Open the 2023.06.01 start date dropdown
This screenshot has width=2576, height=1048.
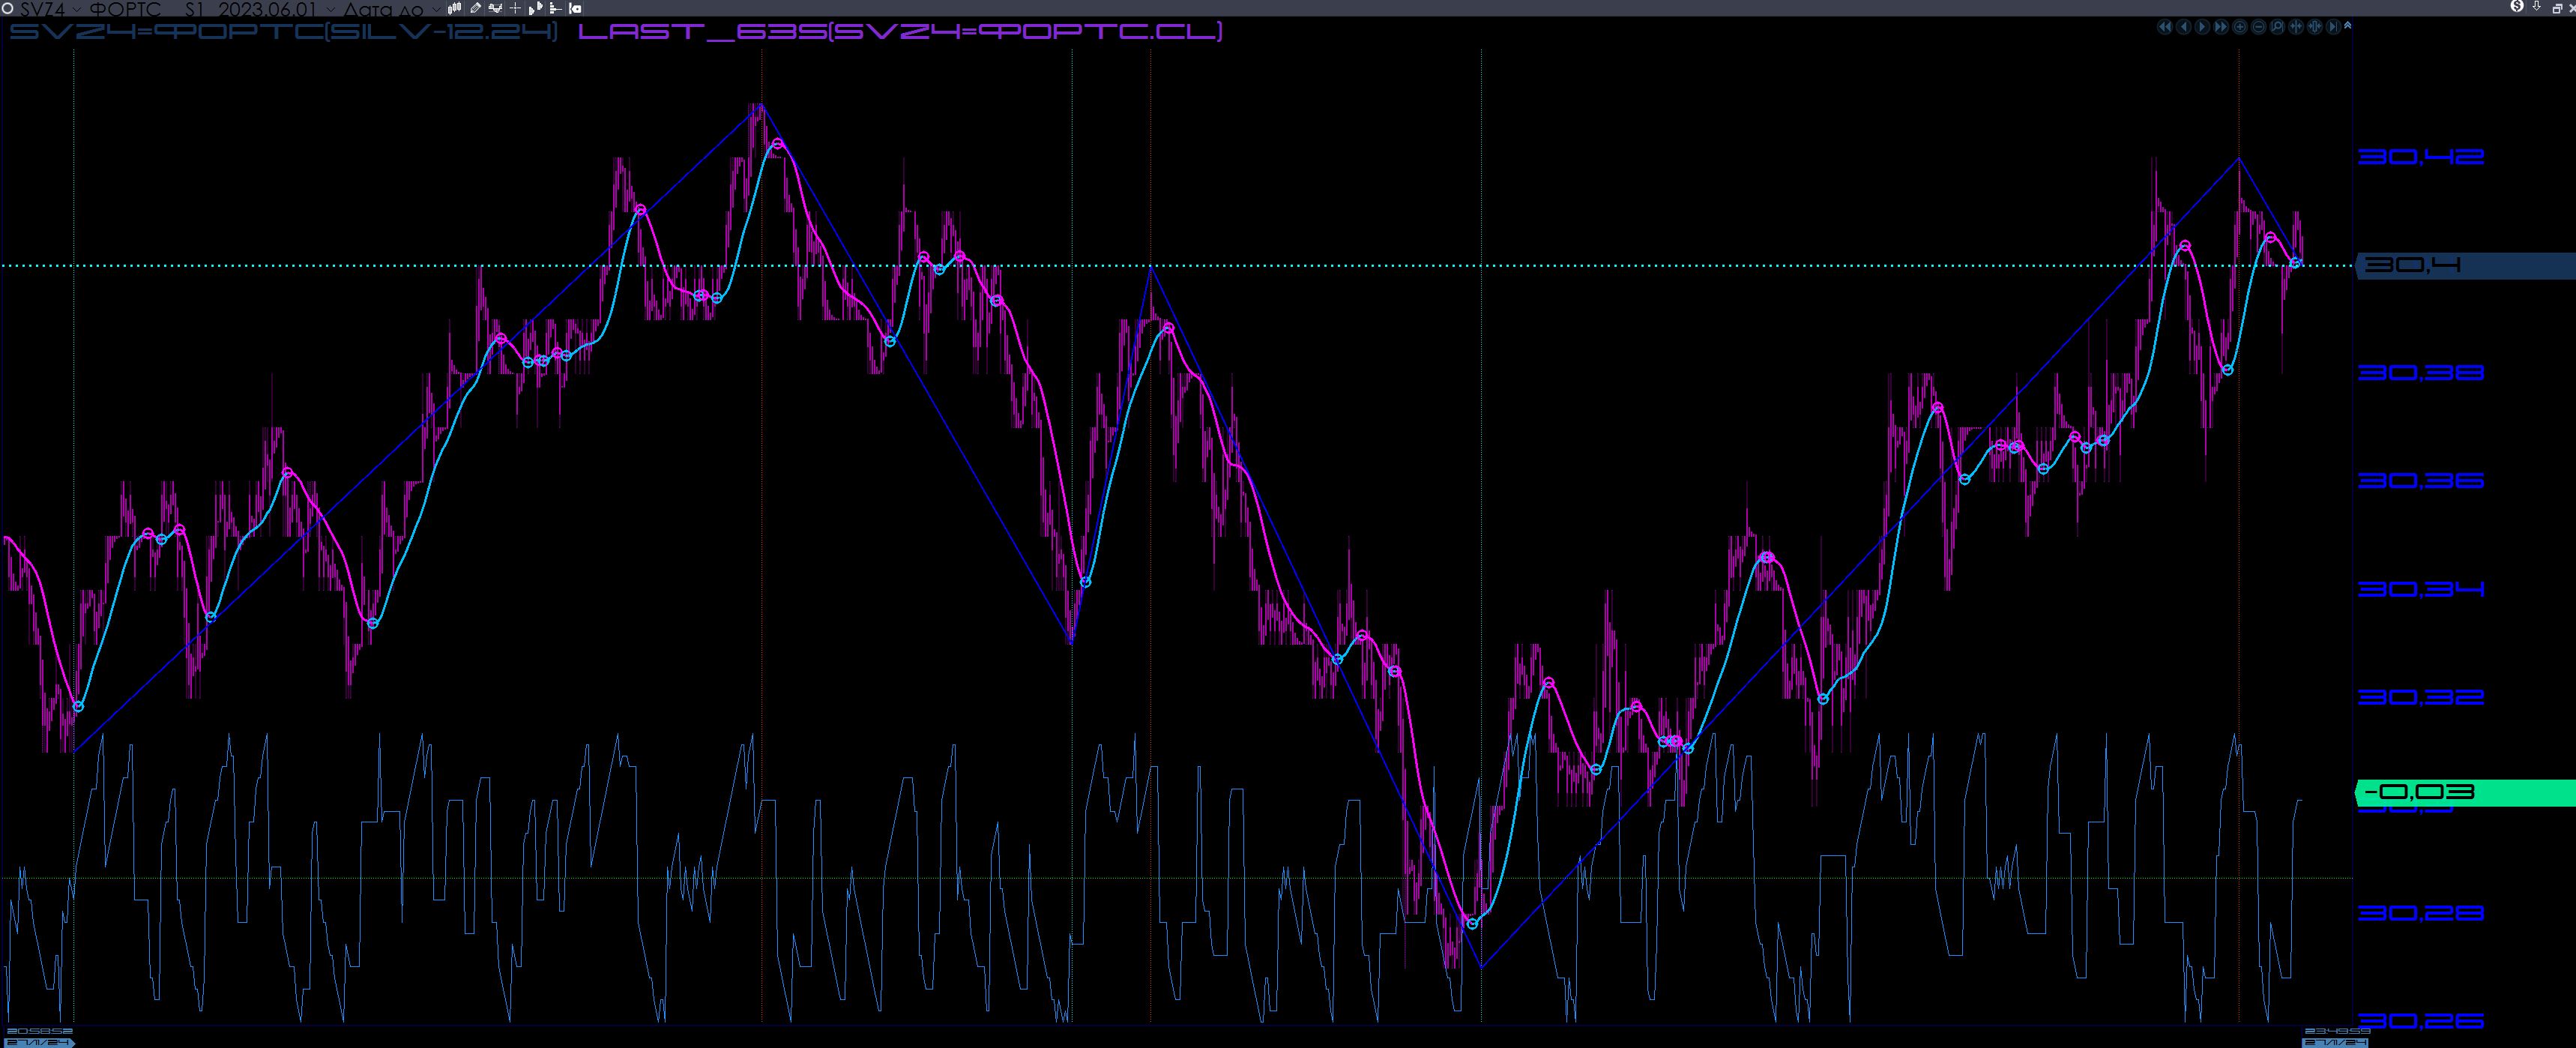[x=331, y=9]
